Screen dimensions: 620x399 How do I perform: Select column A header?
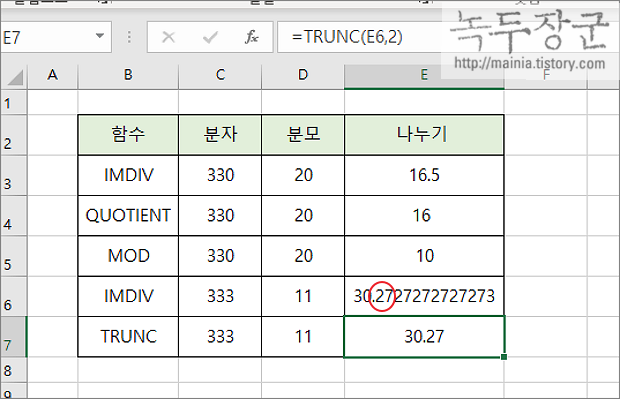tap(52, 75)
